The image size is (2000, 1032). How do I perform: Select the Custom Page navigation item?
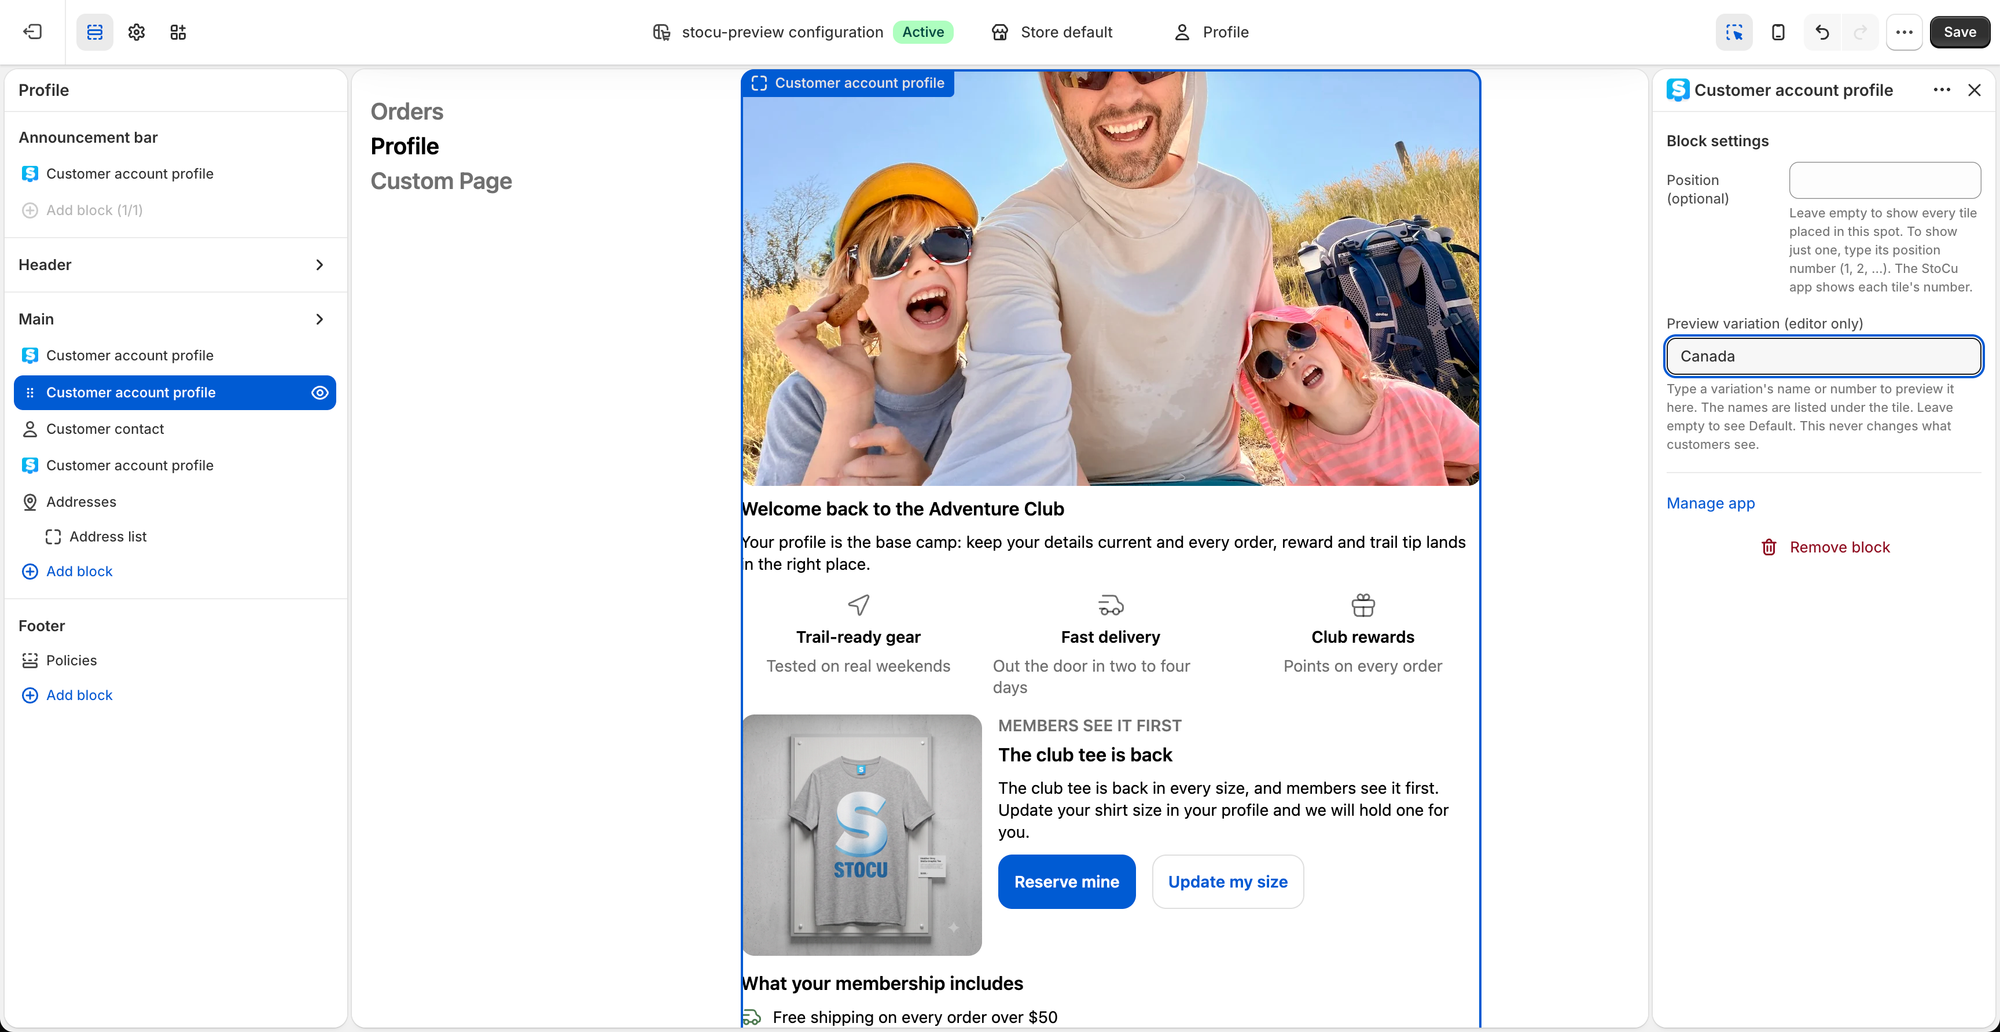pos(441,181)
